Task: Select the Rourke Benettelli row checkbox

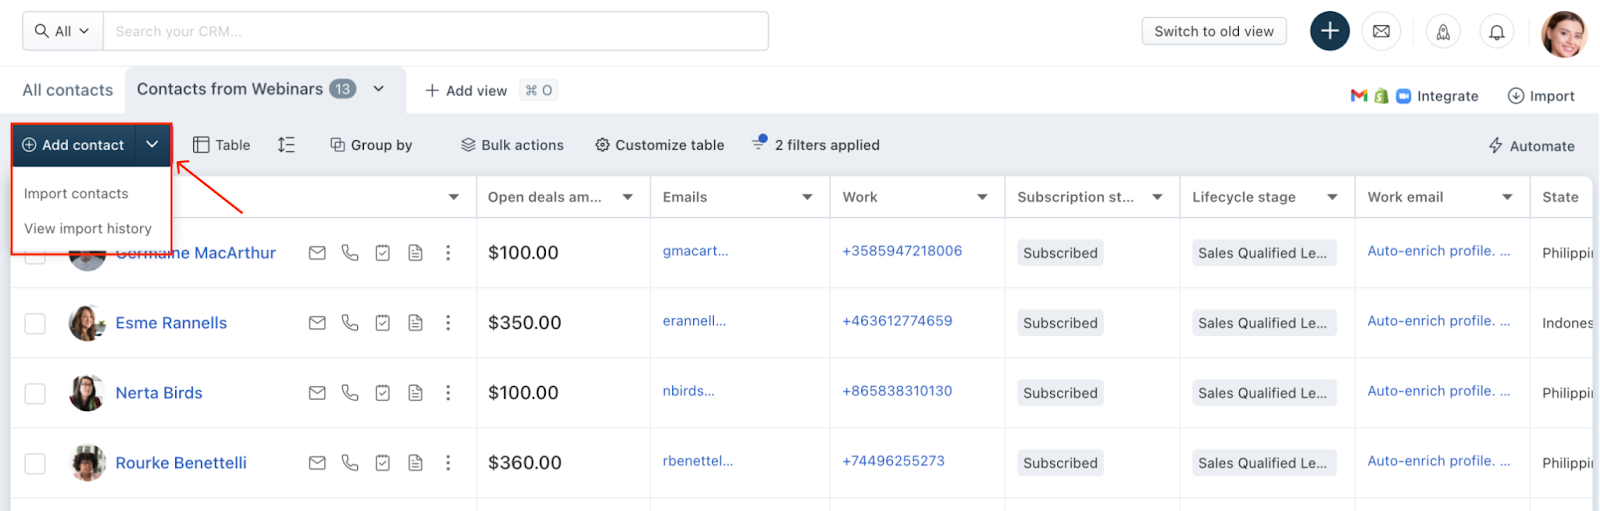Action: 35,463
